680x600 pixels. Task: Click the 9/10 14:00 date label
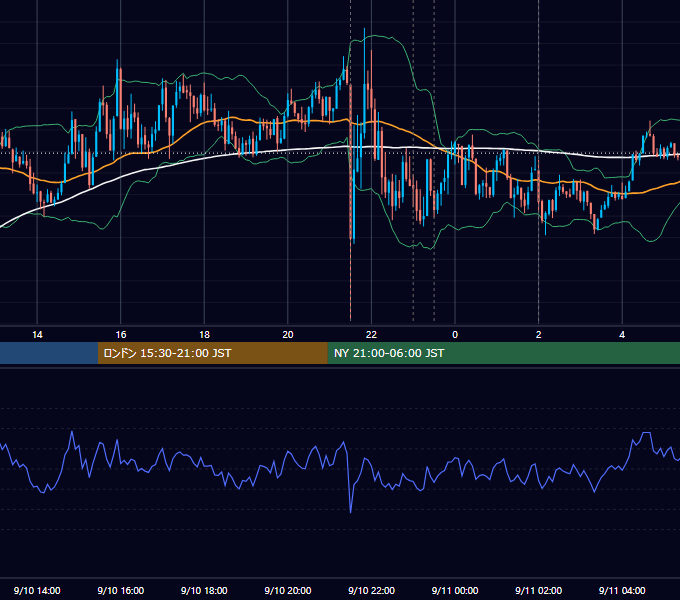[37, 590]
